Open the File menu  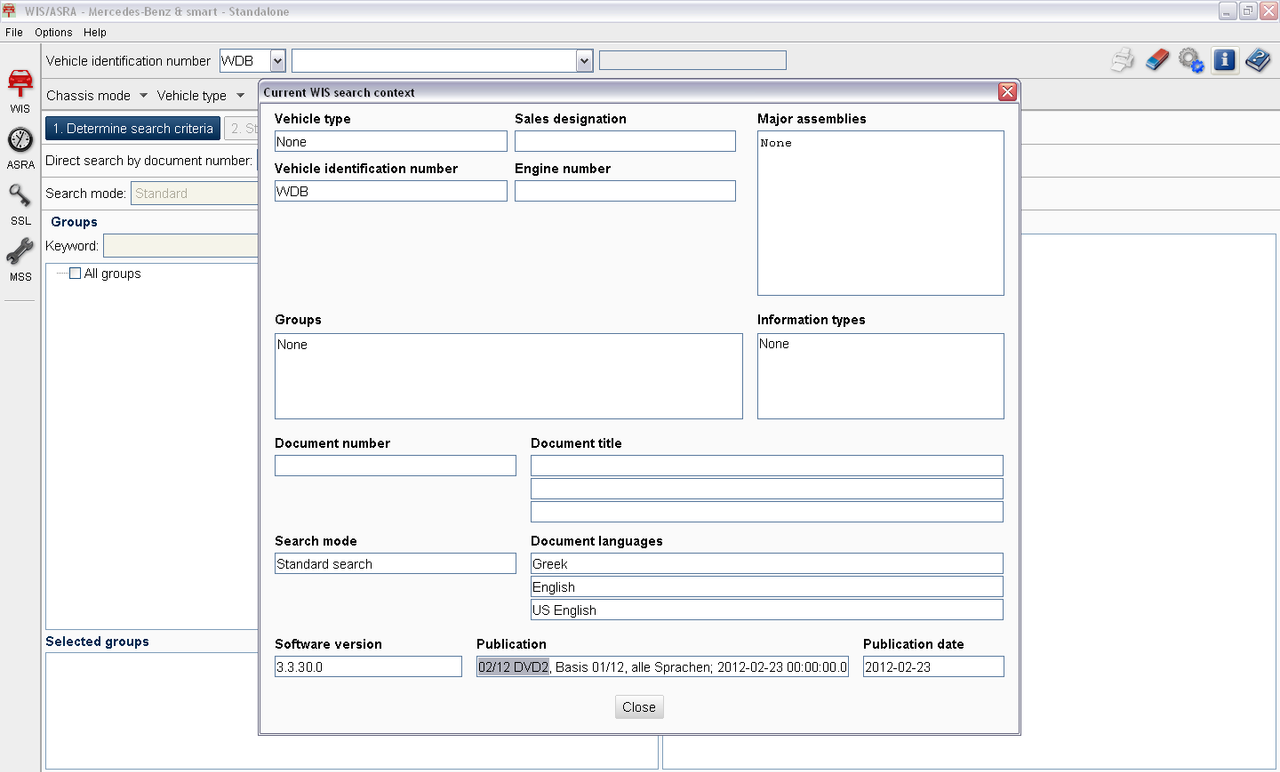(x=14, y=32)
